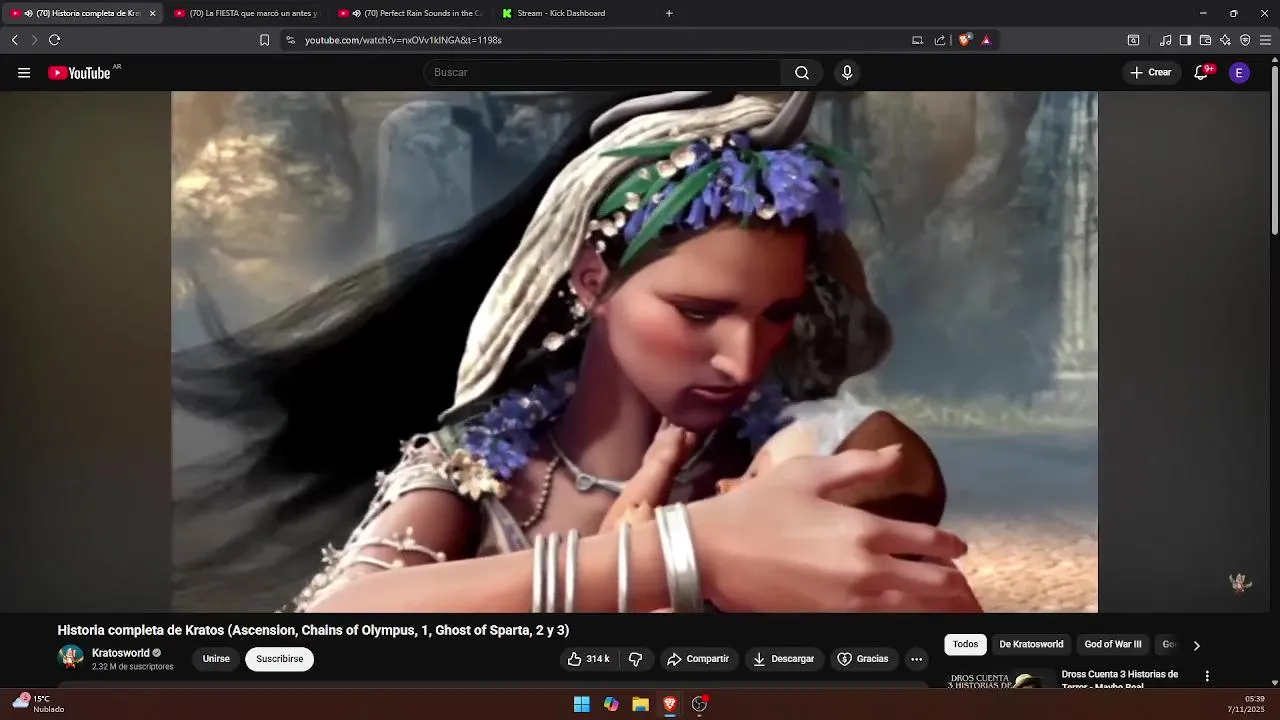Click the install/cast screen icon in address bar

(917, 40)
